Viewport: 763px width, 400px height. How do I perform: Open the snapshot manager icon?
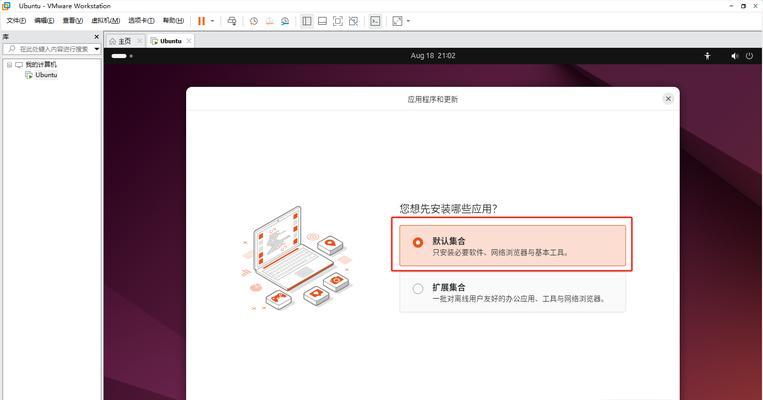(x=285, y=21)
